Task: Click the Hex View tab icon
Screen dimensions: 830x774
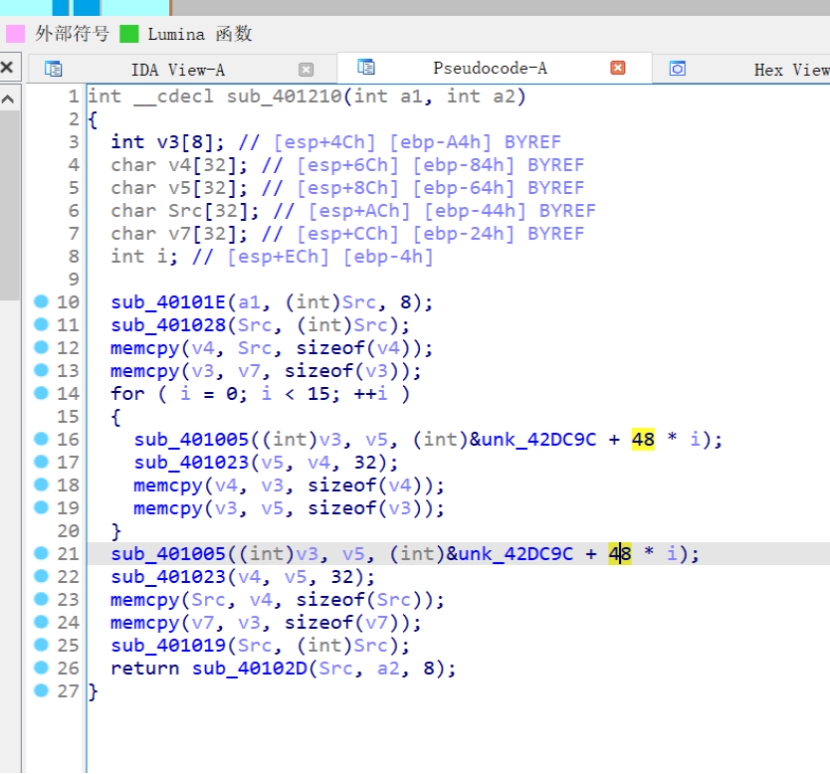Action: click(x=677, y=69)
